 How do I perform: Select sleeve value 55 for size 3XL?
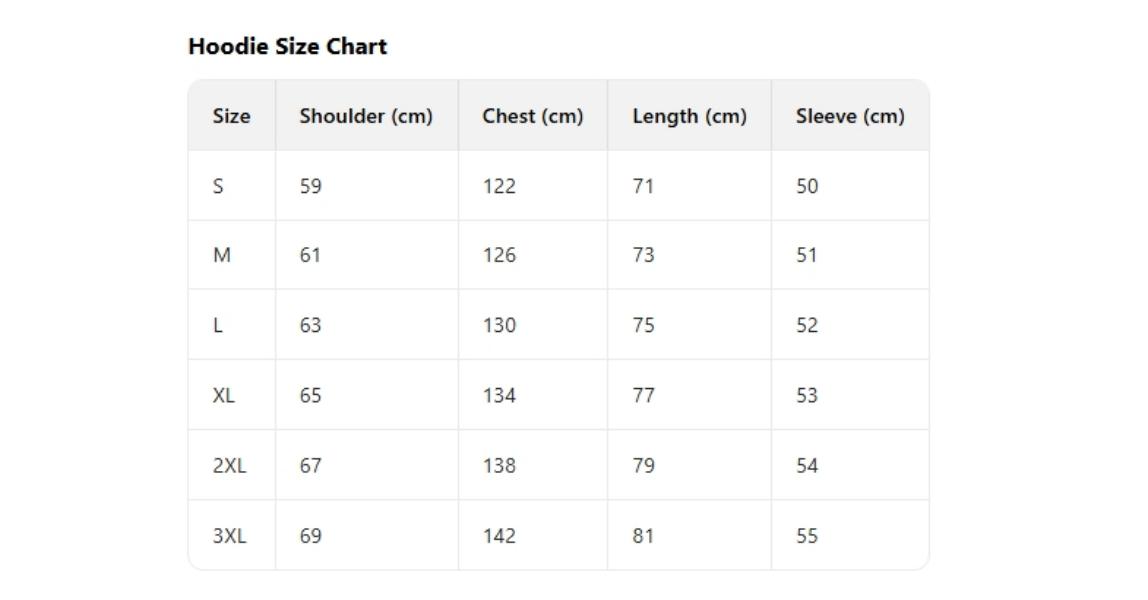pyautogui.click(x=807, y=535)
